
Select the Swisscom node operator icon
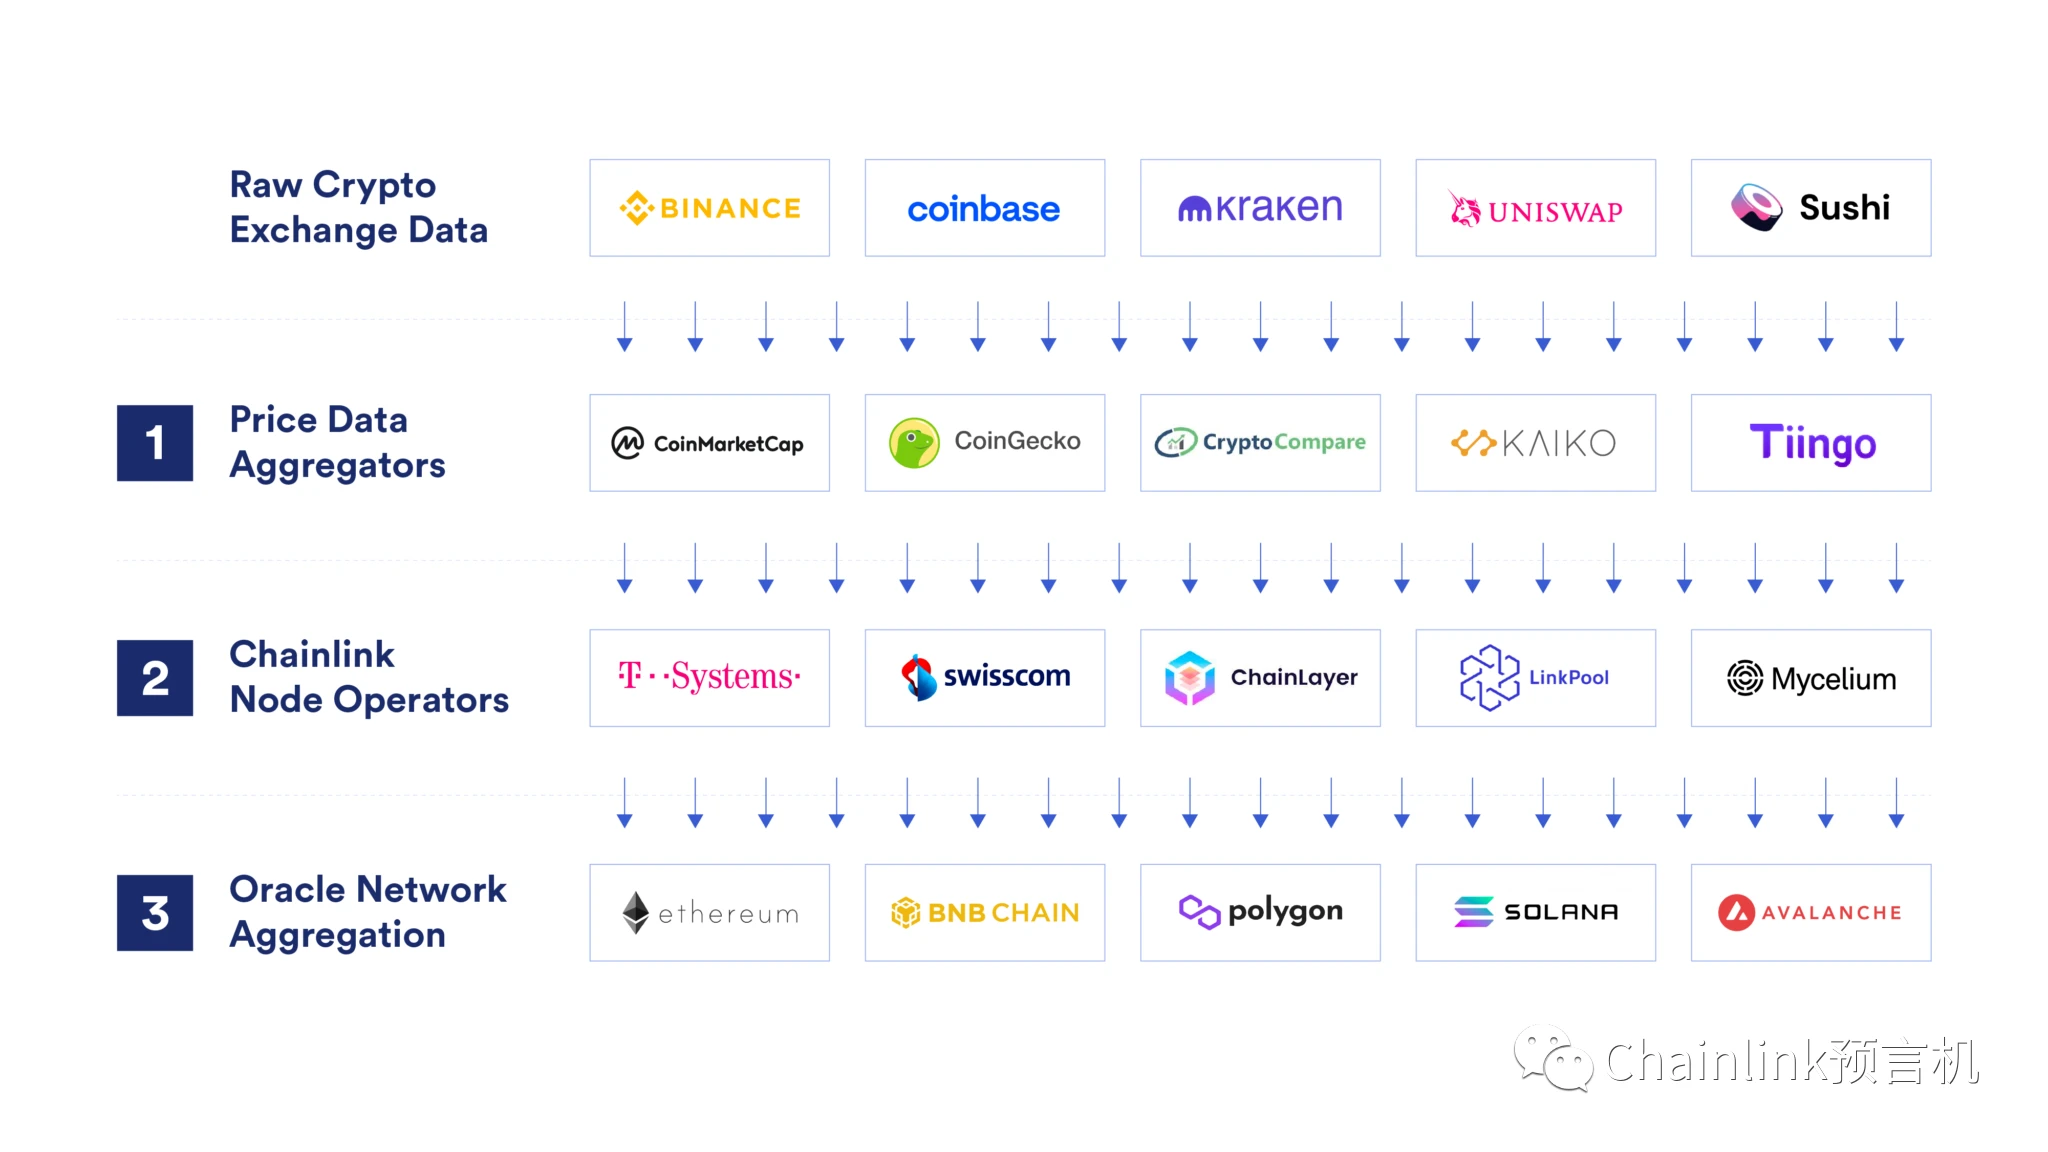(913, 677)
